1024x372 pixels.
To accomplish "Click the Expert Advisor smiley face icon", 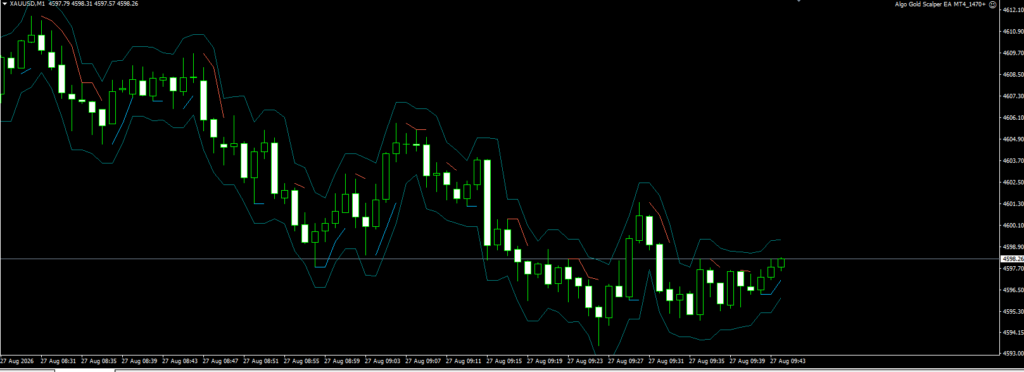I will click(x=1011, y=5).
